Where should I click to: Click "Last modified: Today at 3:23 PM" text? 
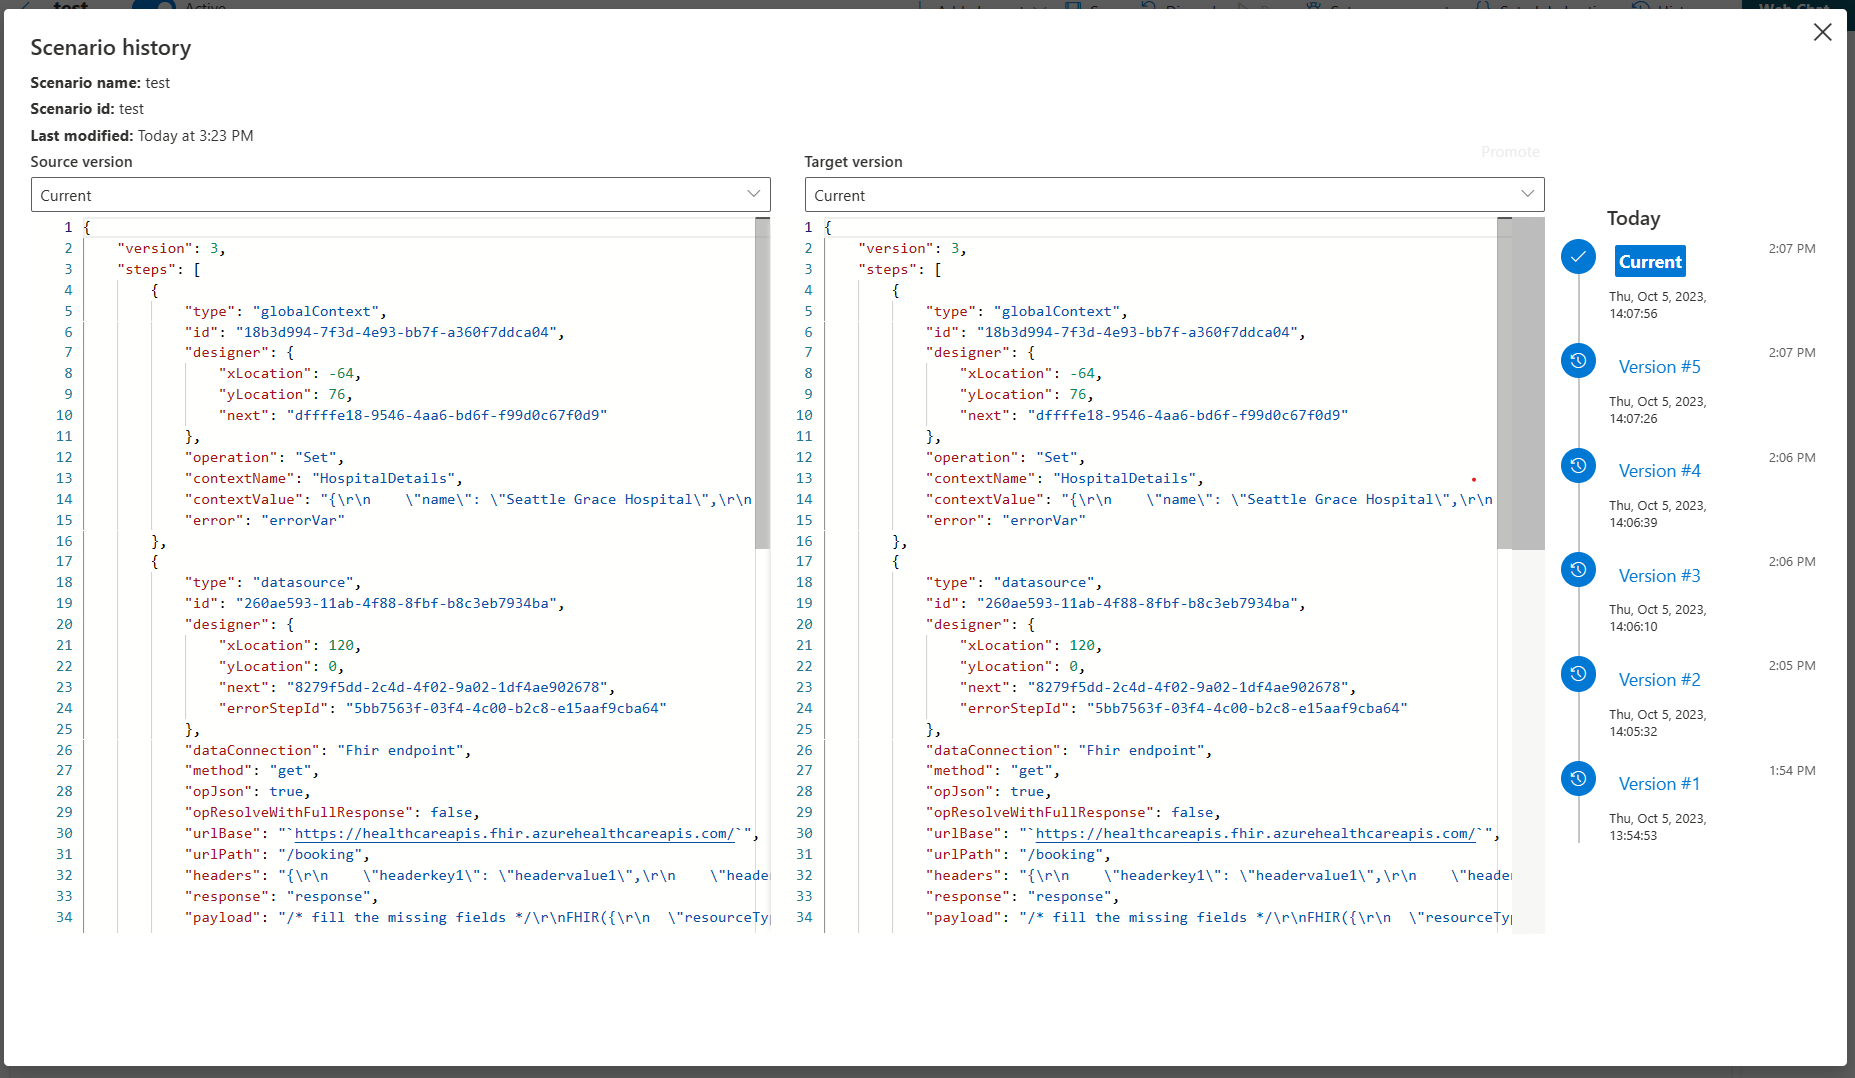141,135
